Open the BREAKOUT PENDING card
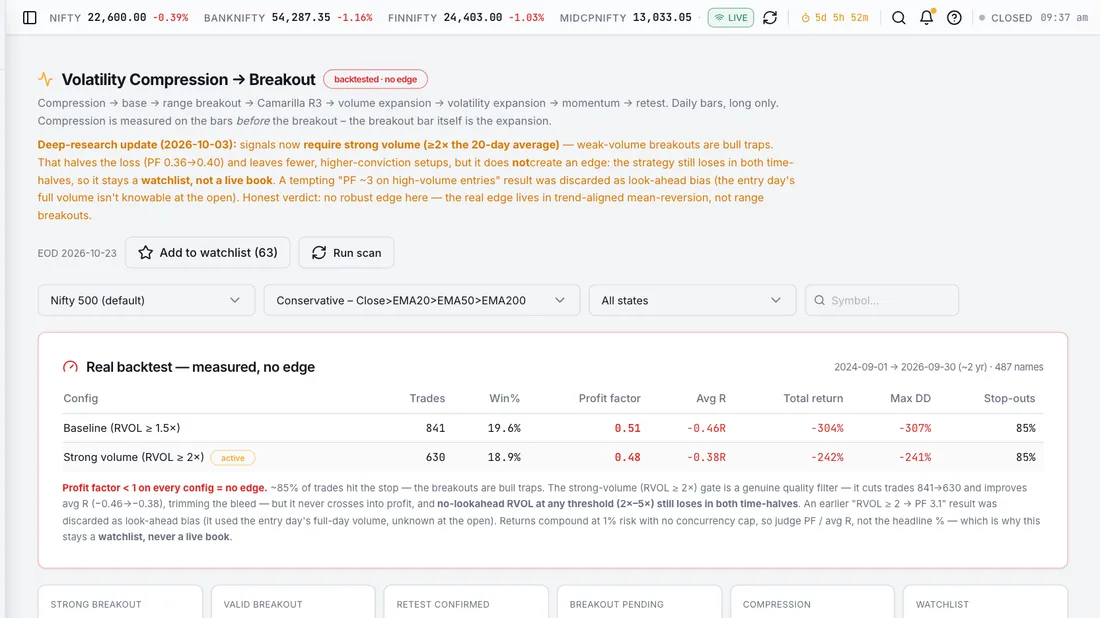Screen dimensions: 1100x618 click(x=639, y=602)
